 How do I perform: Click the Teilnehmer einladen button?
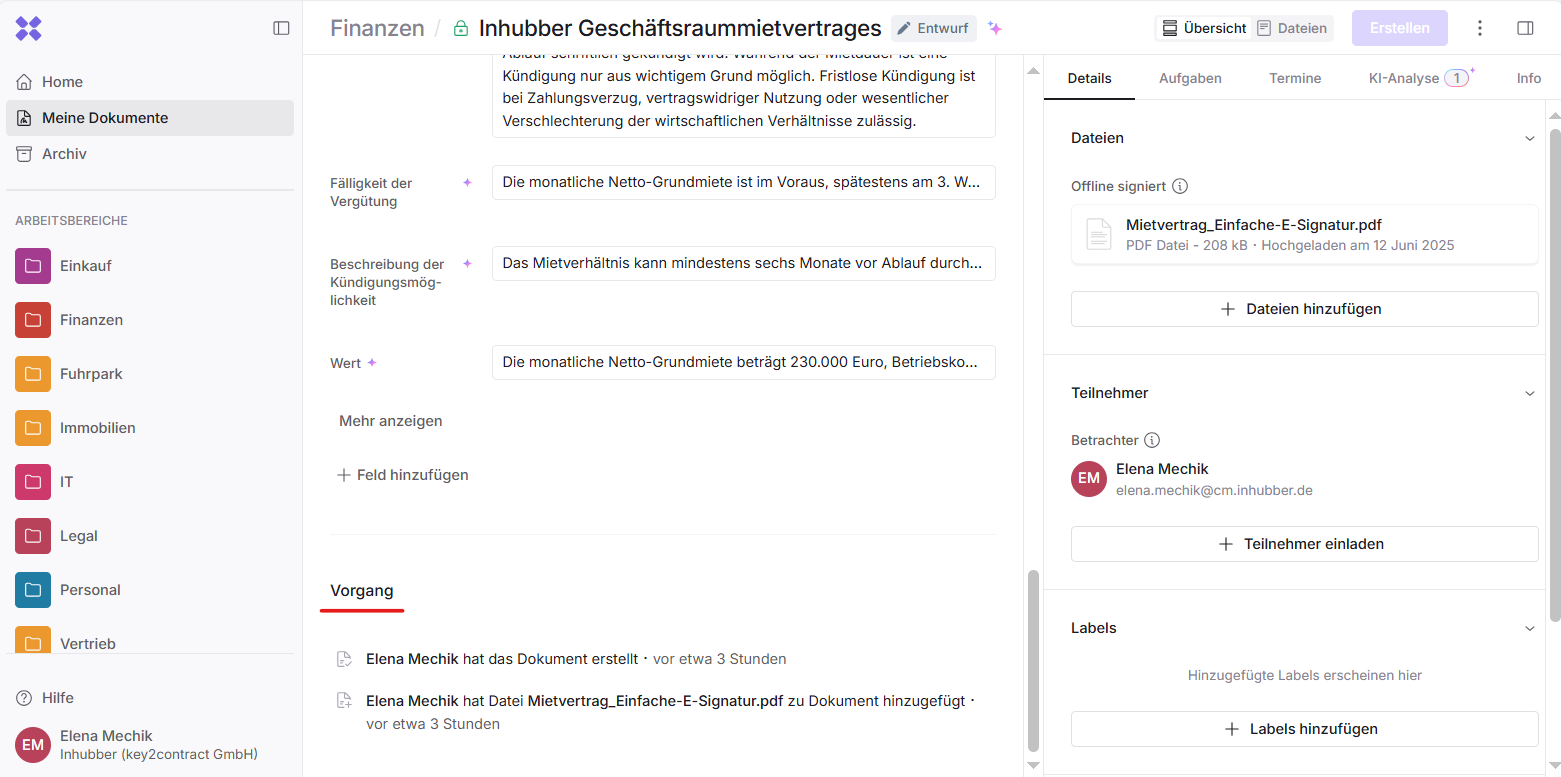point(1304,544)
